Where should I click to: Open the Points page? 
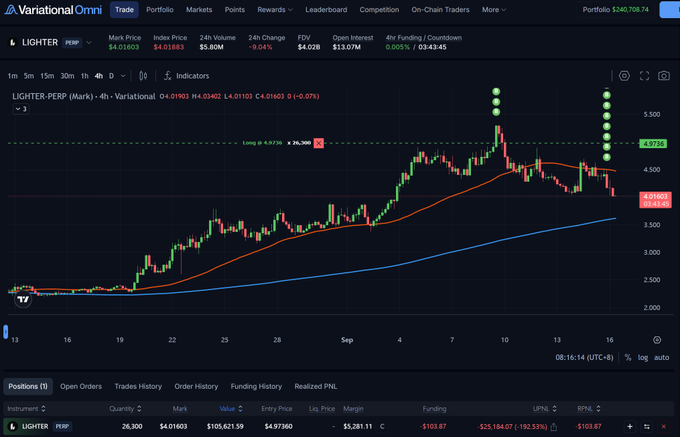235,10
